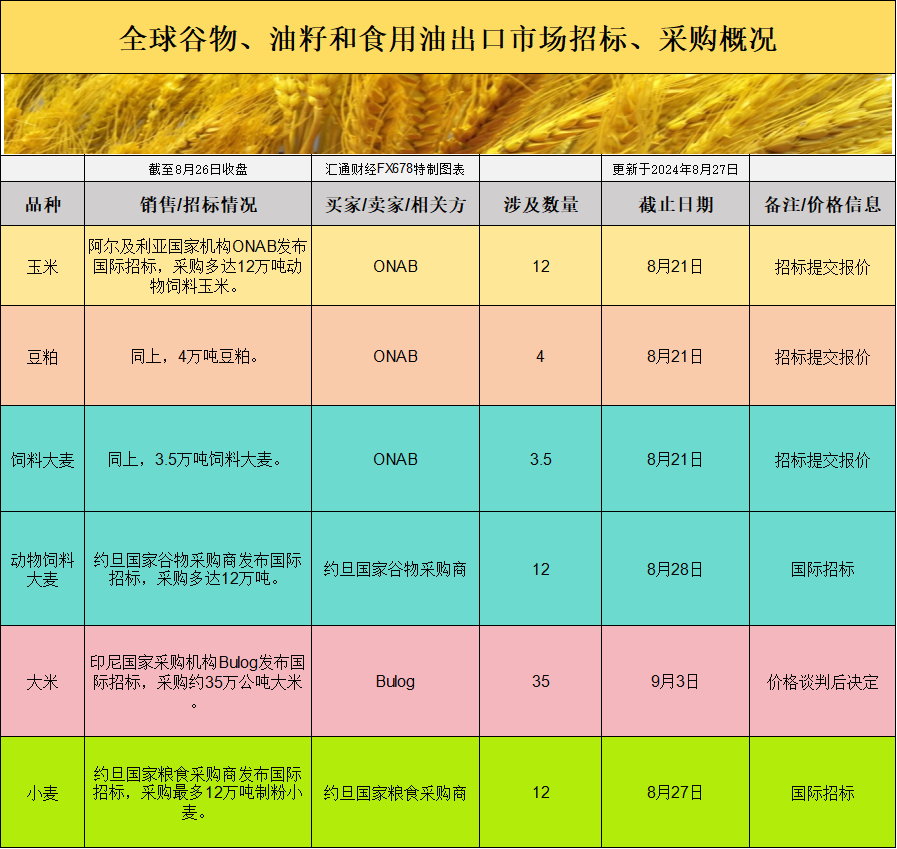This screenshot has width=897, height=849.
Task: Click 8月21日 in the 玉米 row
Action: pyautogui.click(x=675, y=266)
